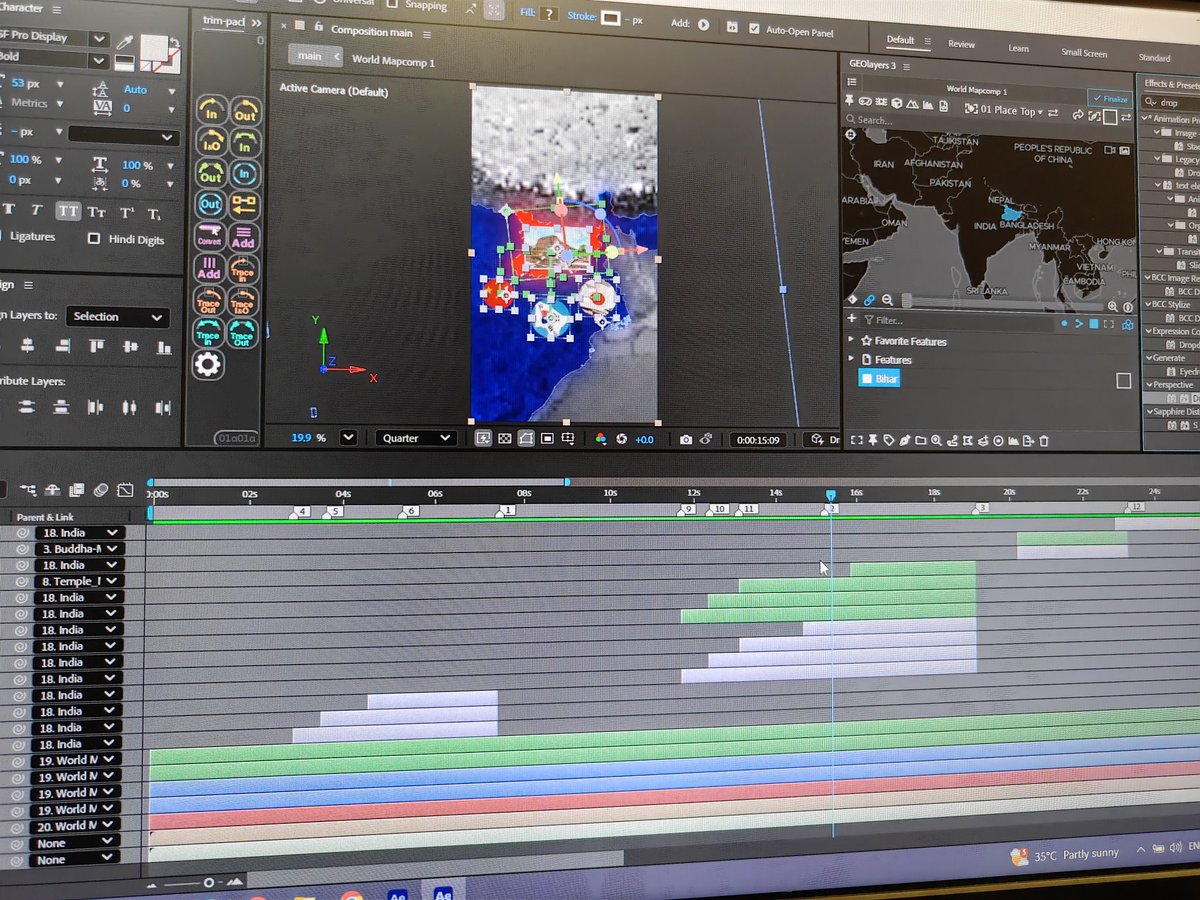1200x900 pixels.
Task: Switch to the Review workspace
Action: coord(961,44)
